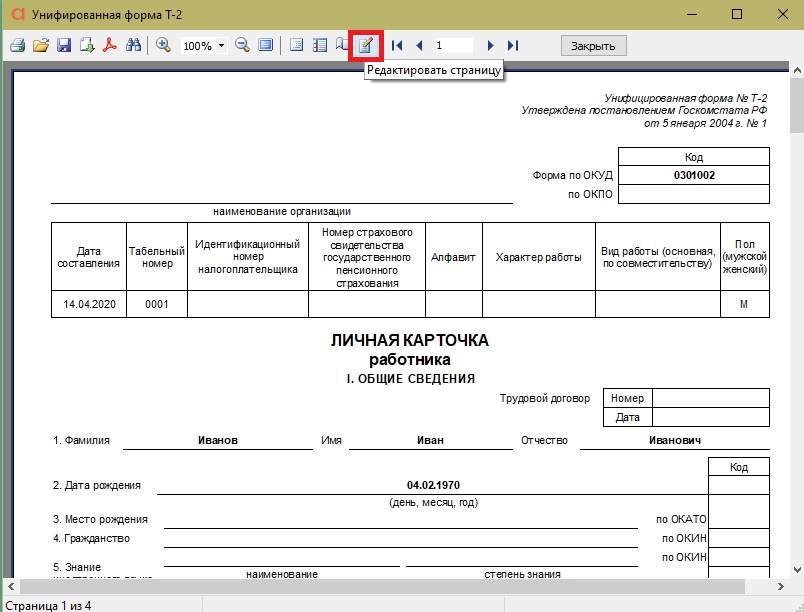Export the form to PDF

(110, 45)
